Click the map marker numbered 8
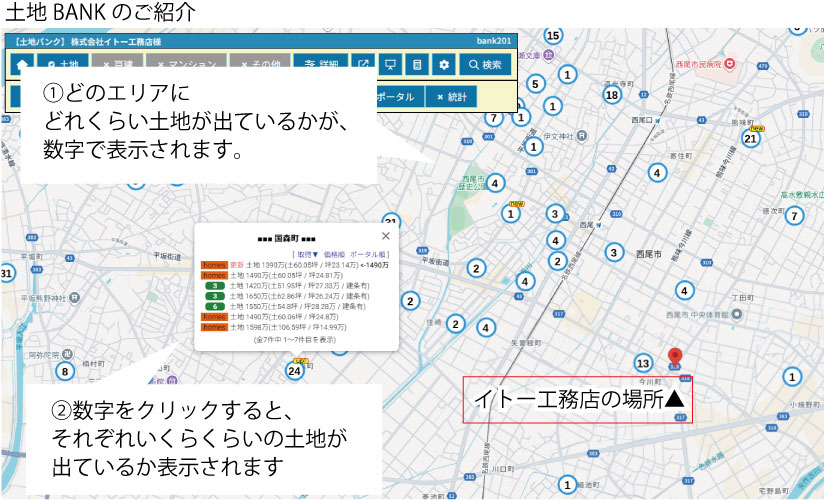 [65, 371]
